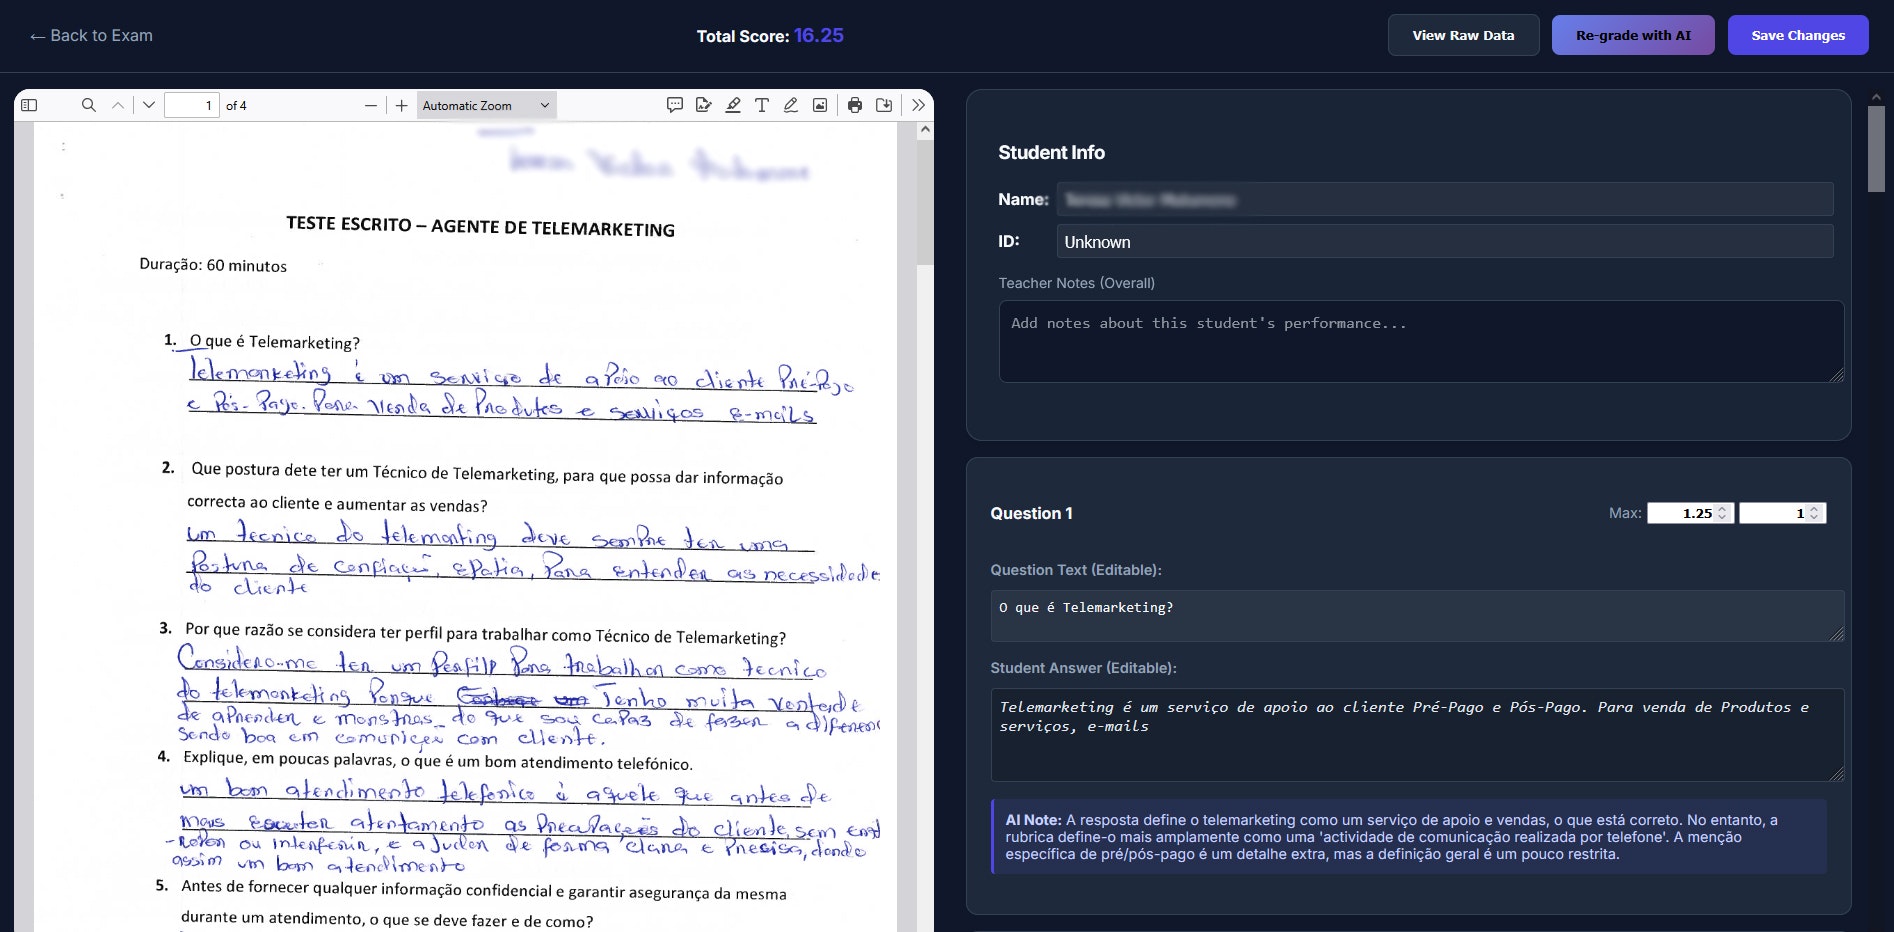
Task: Go to the next page with the chevron
Action: click(147, 104)
